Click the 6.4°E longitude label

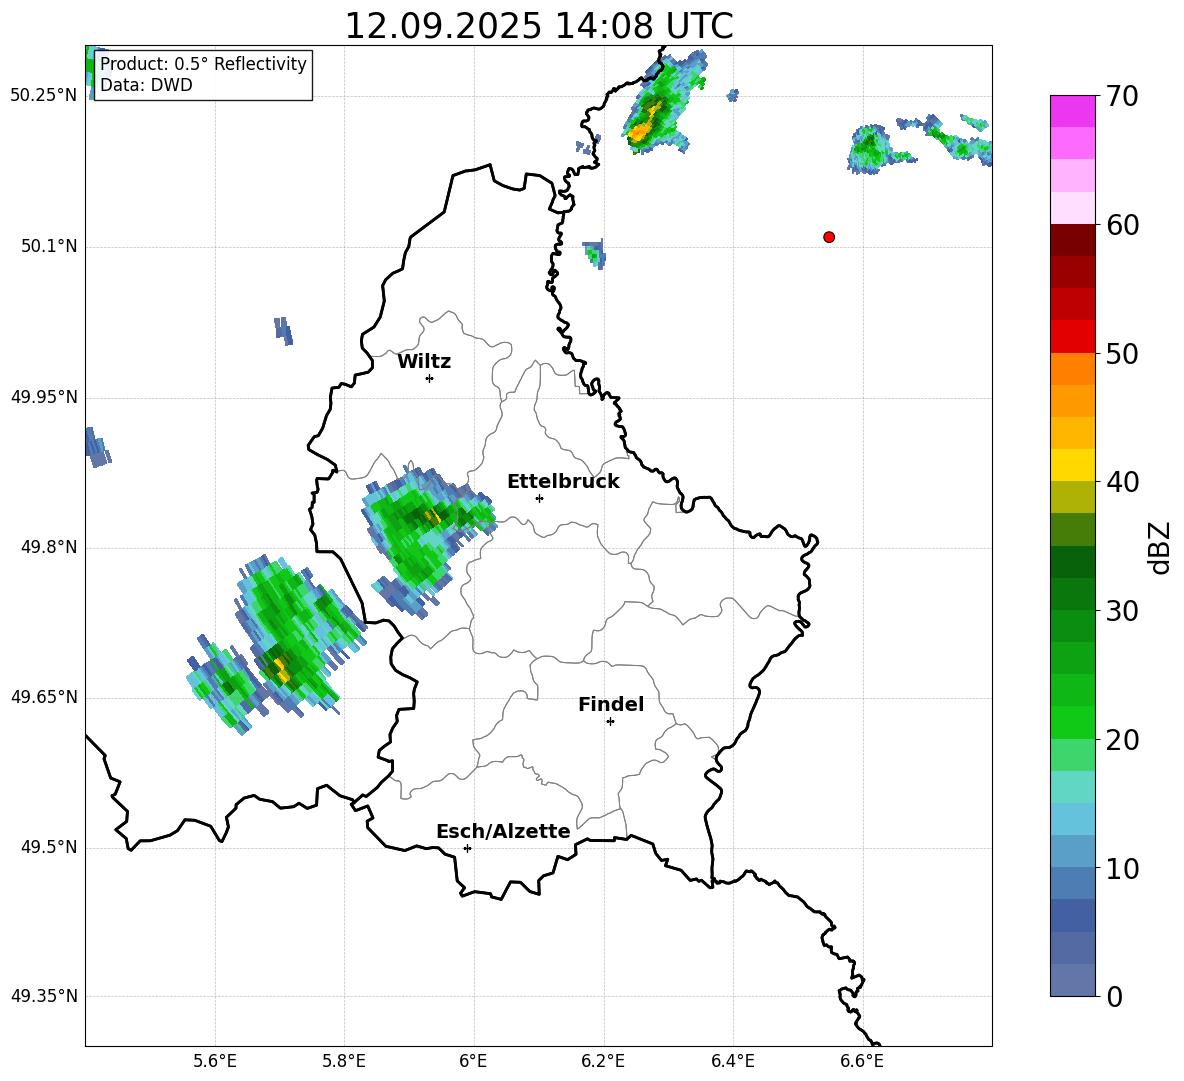(732, 1061)
